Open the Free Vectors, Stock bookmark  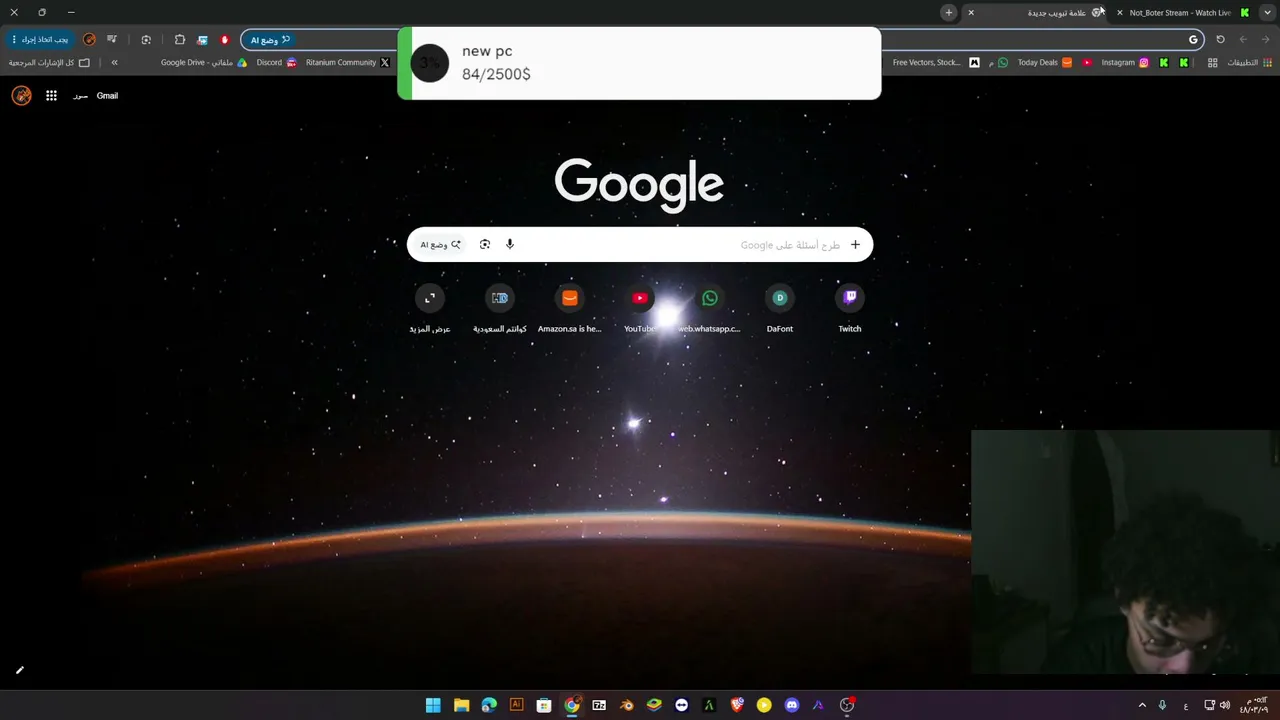tap(936, 62)
